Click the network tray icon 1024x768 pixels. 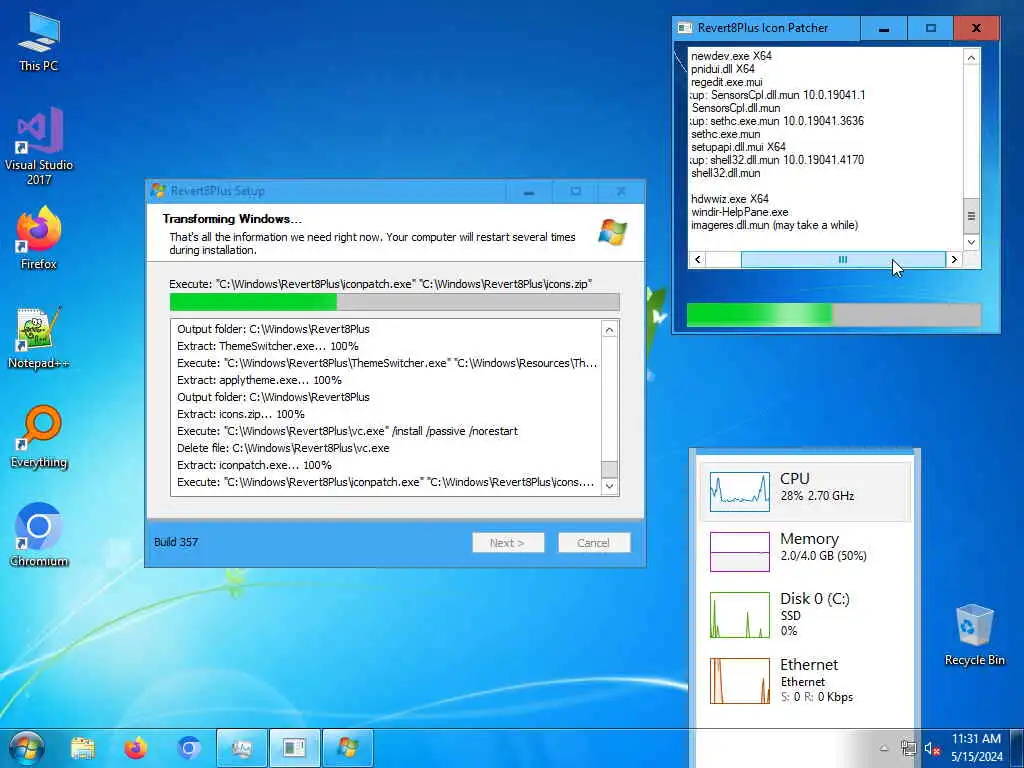(908, 748)
